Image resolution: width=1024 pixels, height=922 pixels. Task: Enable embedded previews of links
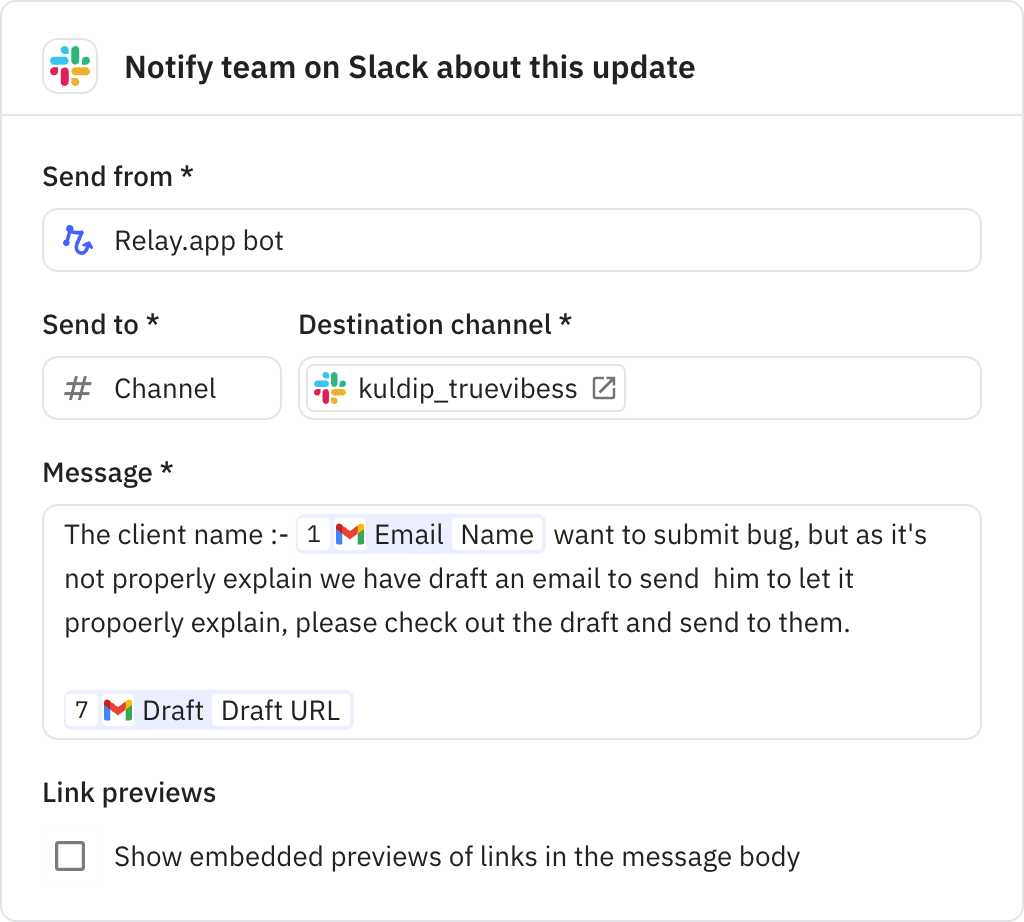(x=70, y=857)
